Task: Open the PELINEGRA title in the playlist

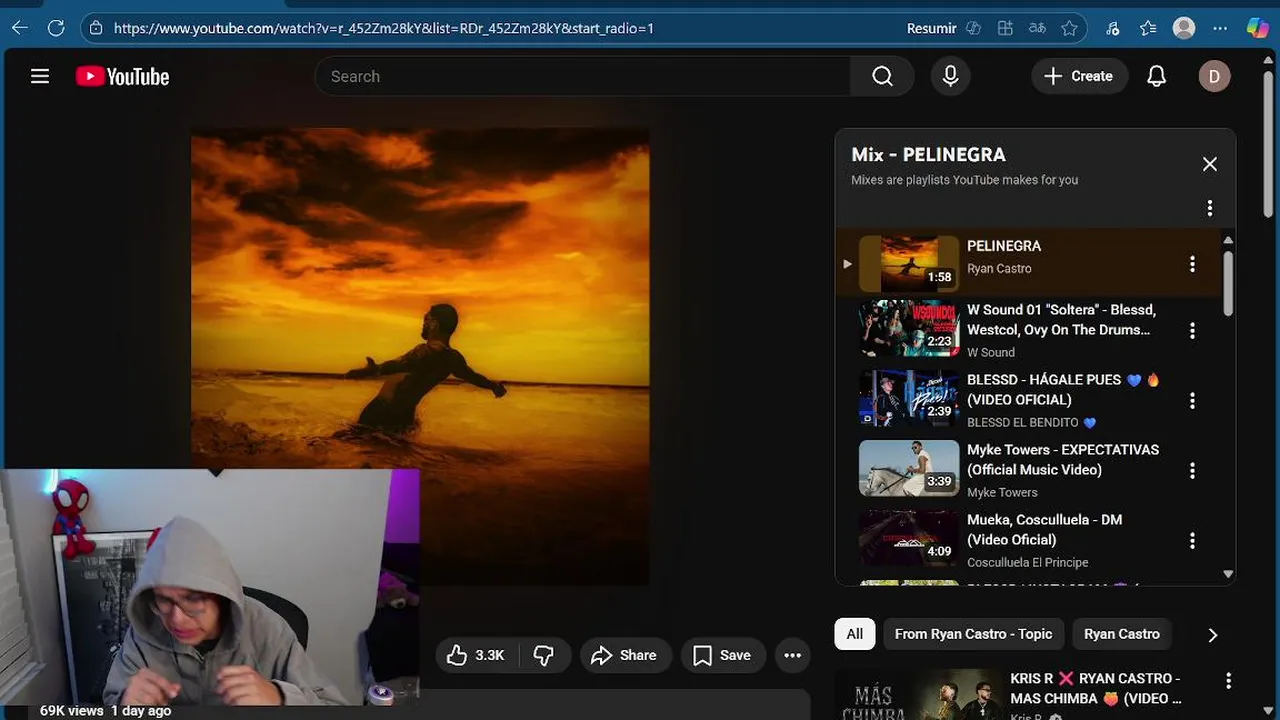Action: (x=1004, y=246)
